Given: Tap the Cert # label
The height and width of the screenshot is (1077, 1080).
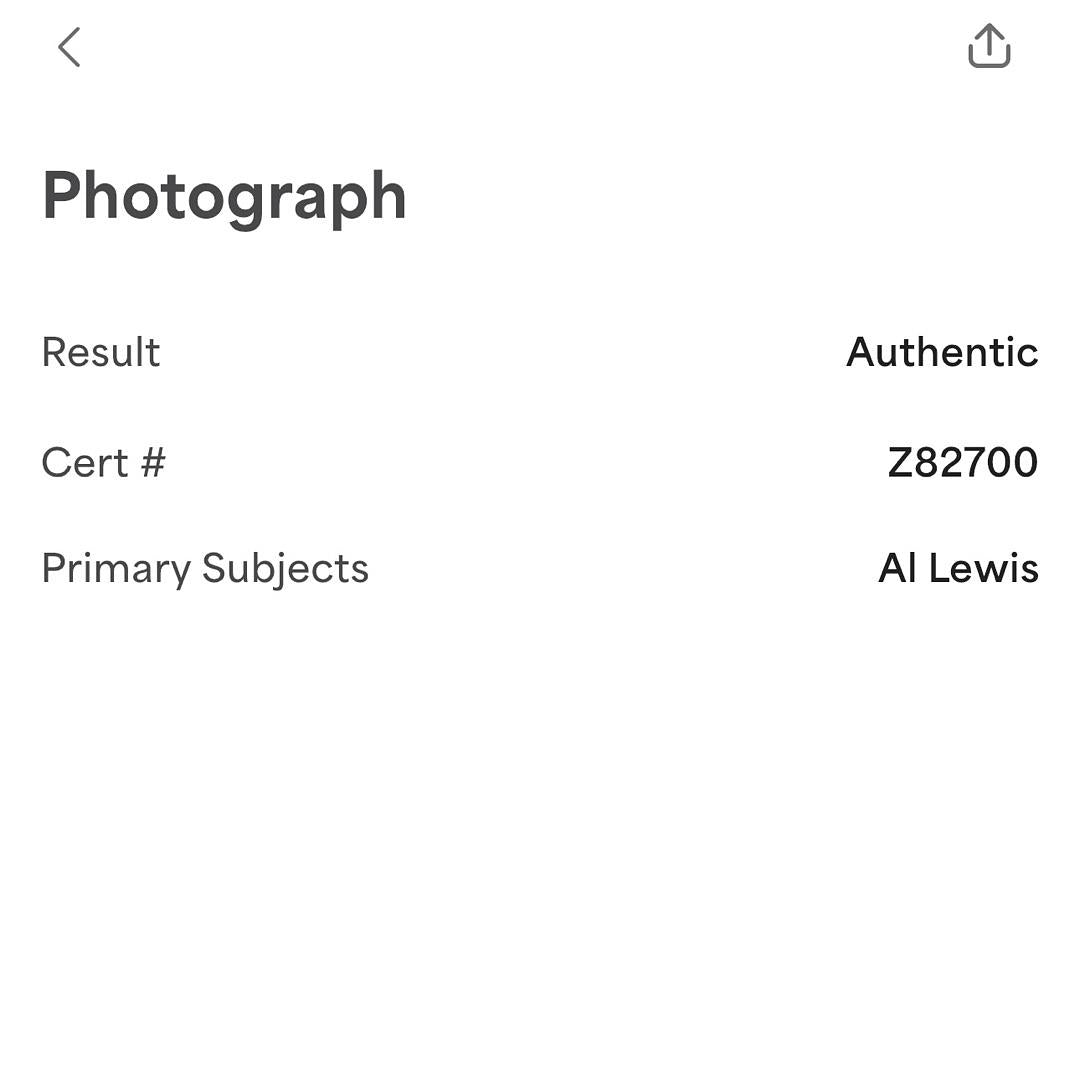Looking at the screenshot, I should click(103, 462).
